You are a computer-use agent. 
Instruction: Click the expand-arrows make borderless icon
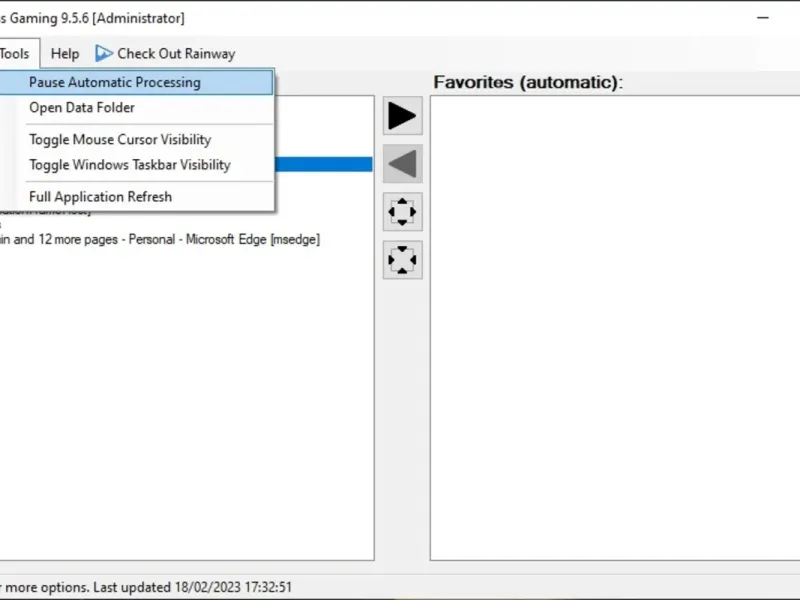(403, 212)
